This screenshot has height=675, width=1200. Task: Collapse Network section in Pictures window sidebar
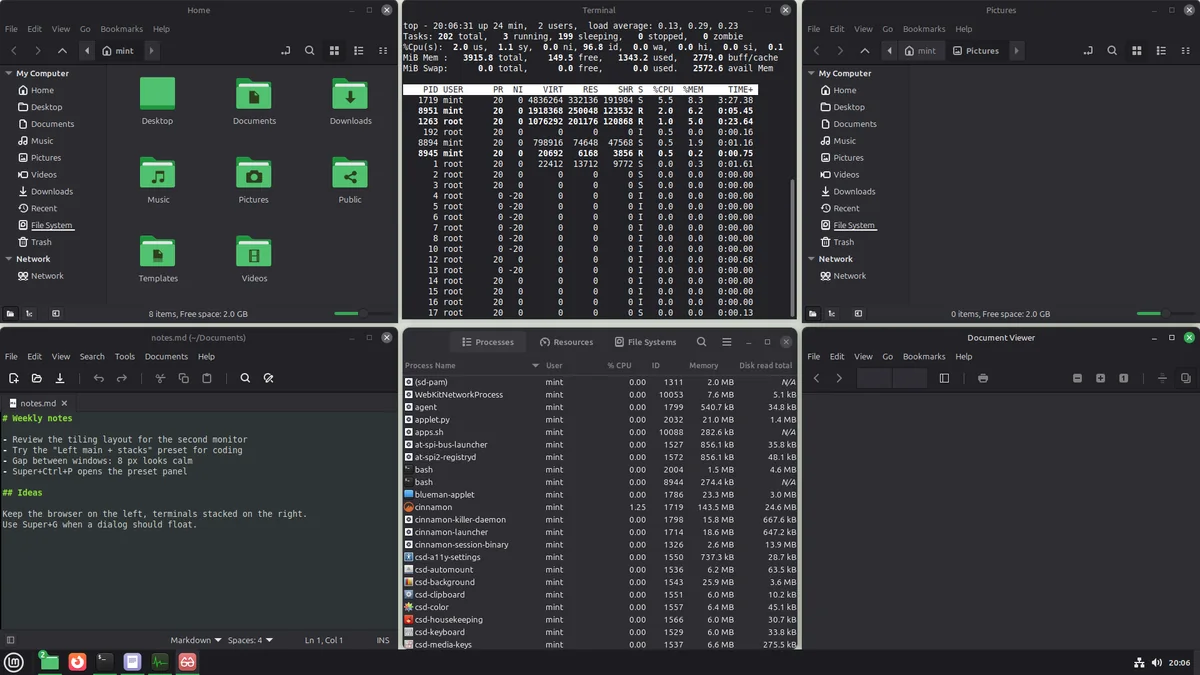812,259
